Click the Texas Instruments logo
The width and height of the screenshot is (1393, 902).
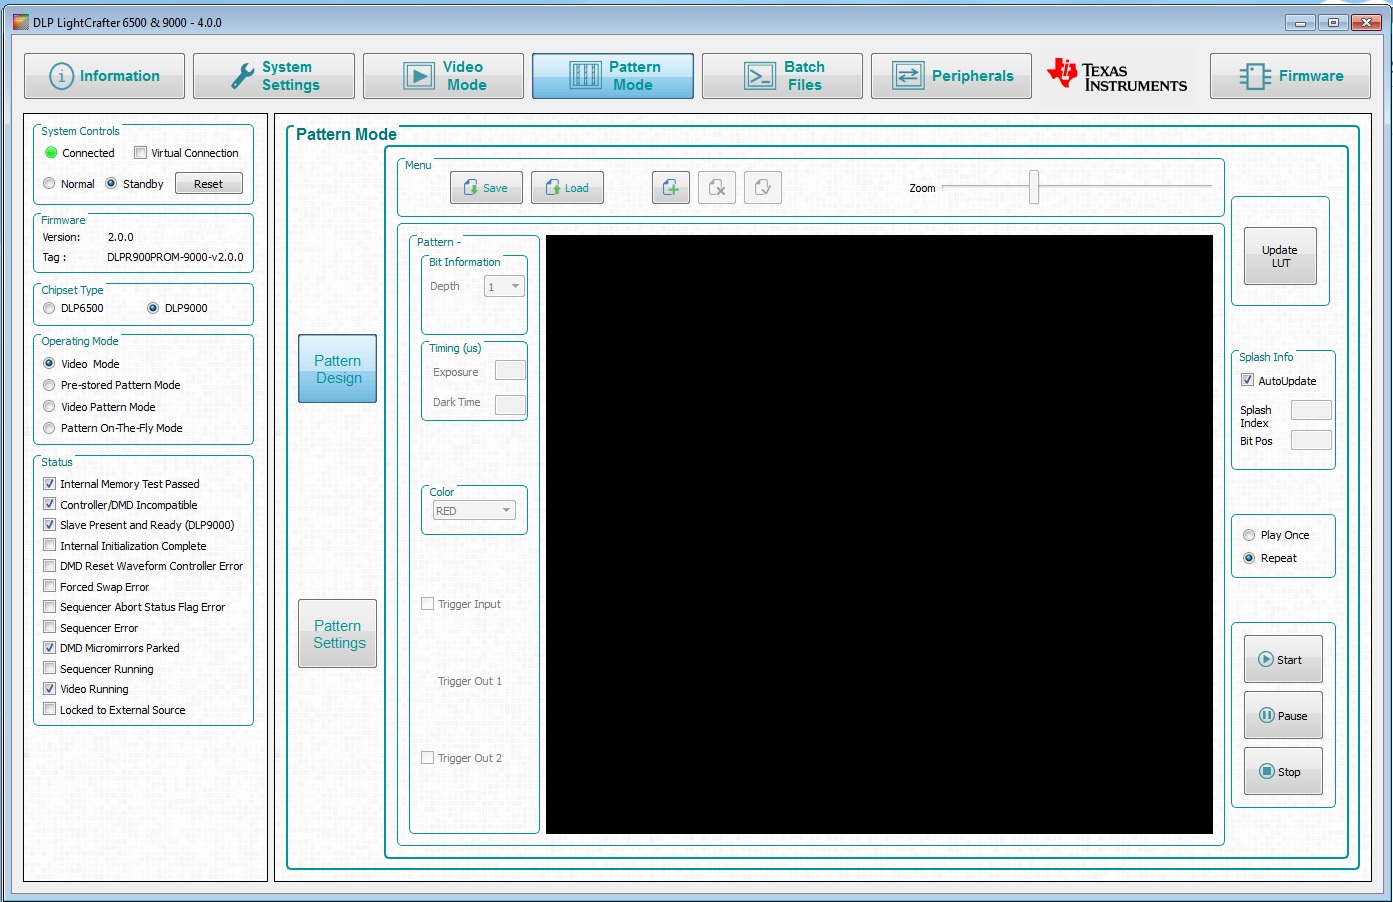(x=1117, y=76)
